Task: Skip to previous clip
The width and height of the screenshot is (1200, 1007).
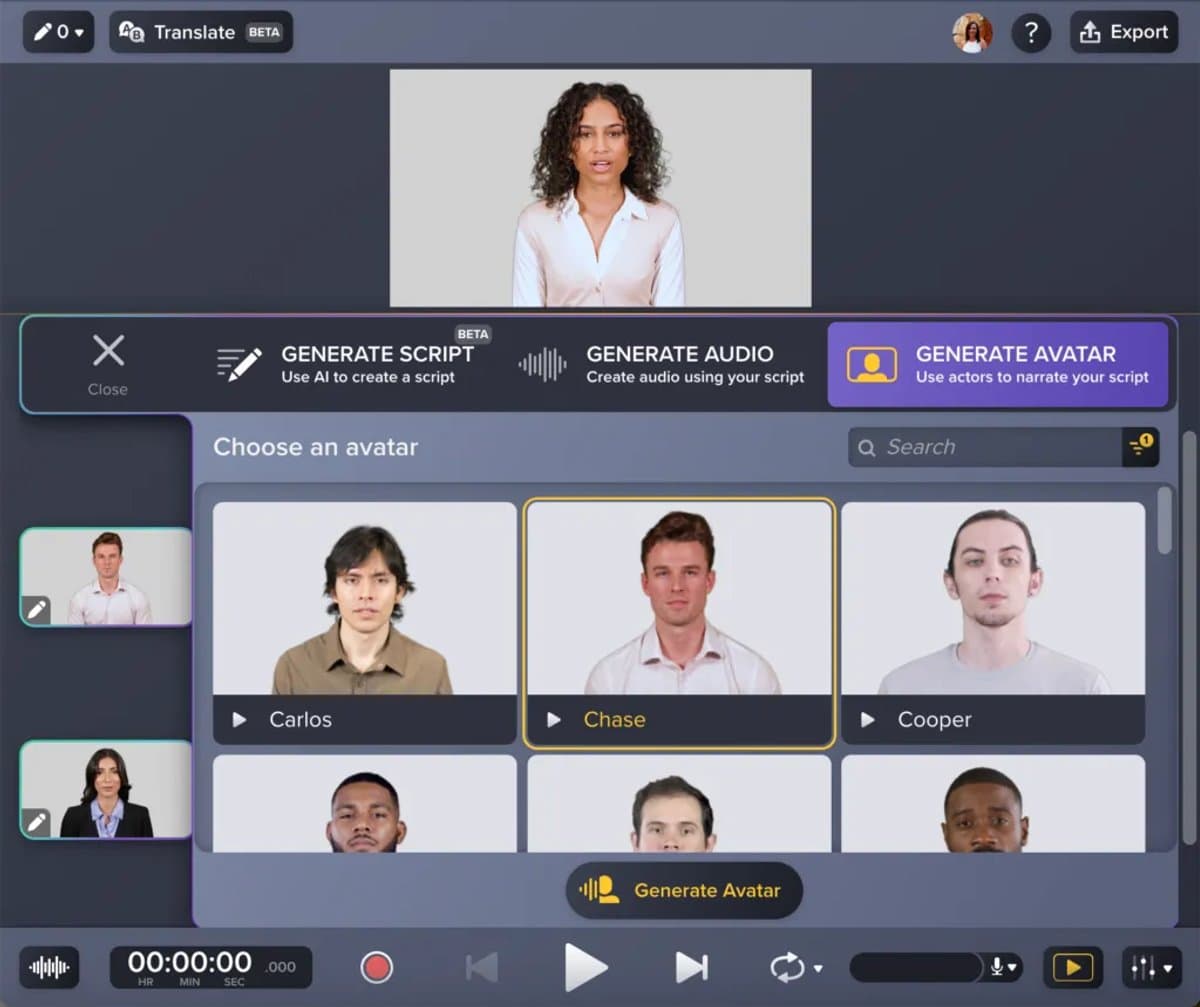Action: (482, 967)
